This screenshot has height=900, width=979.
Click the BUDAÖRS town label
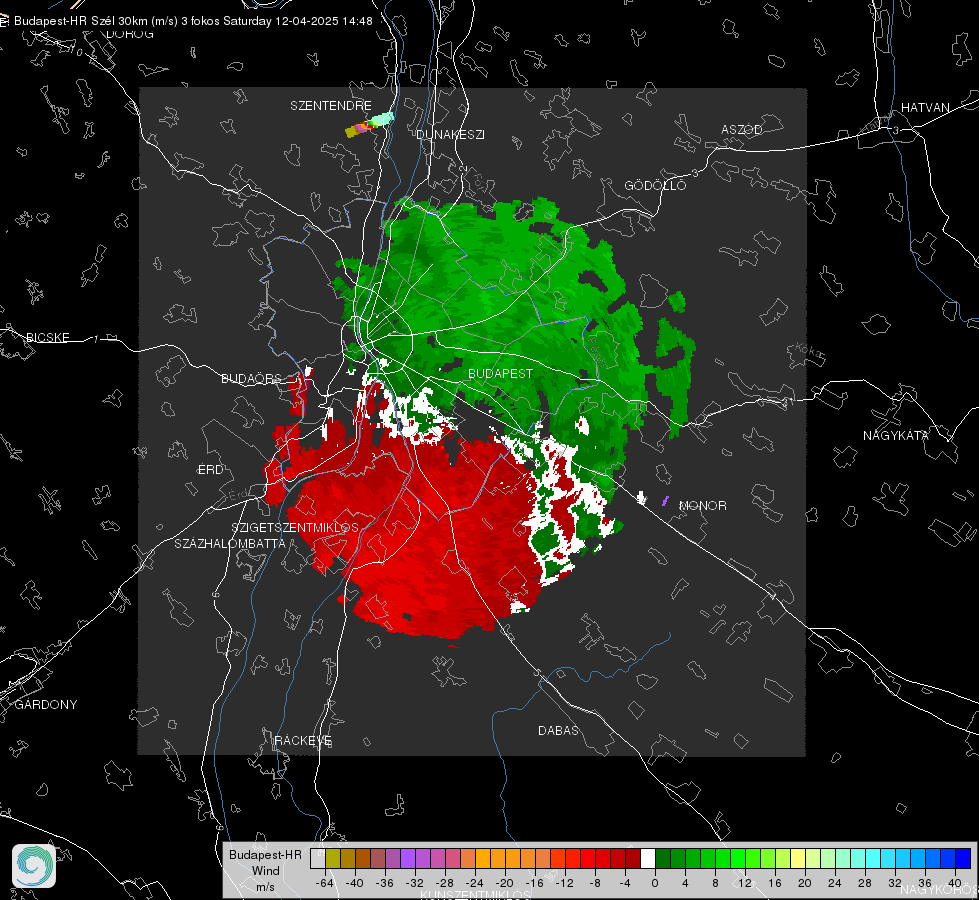coord(251,378)
